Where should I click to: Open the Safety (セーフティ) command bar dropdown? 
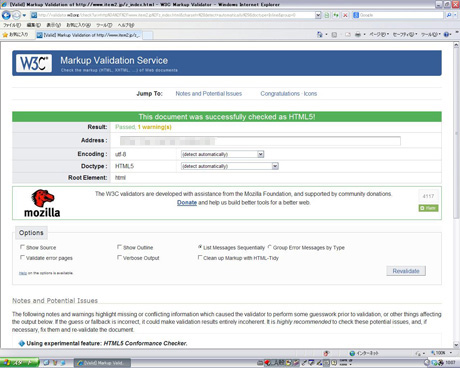click(405, 35)
